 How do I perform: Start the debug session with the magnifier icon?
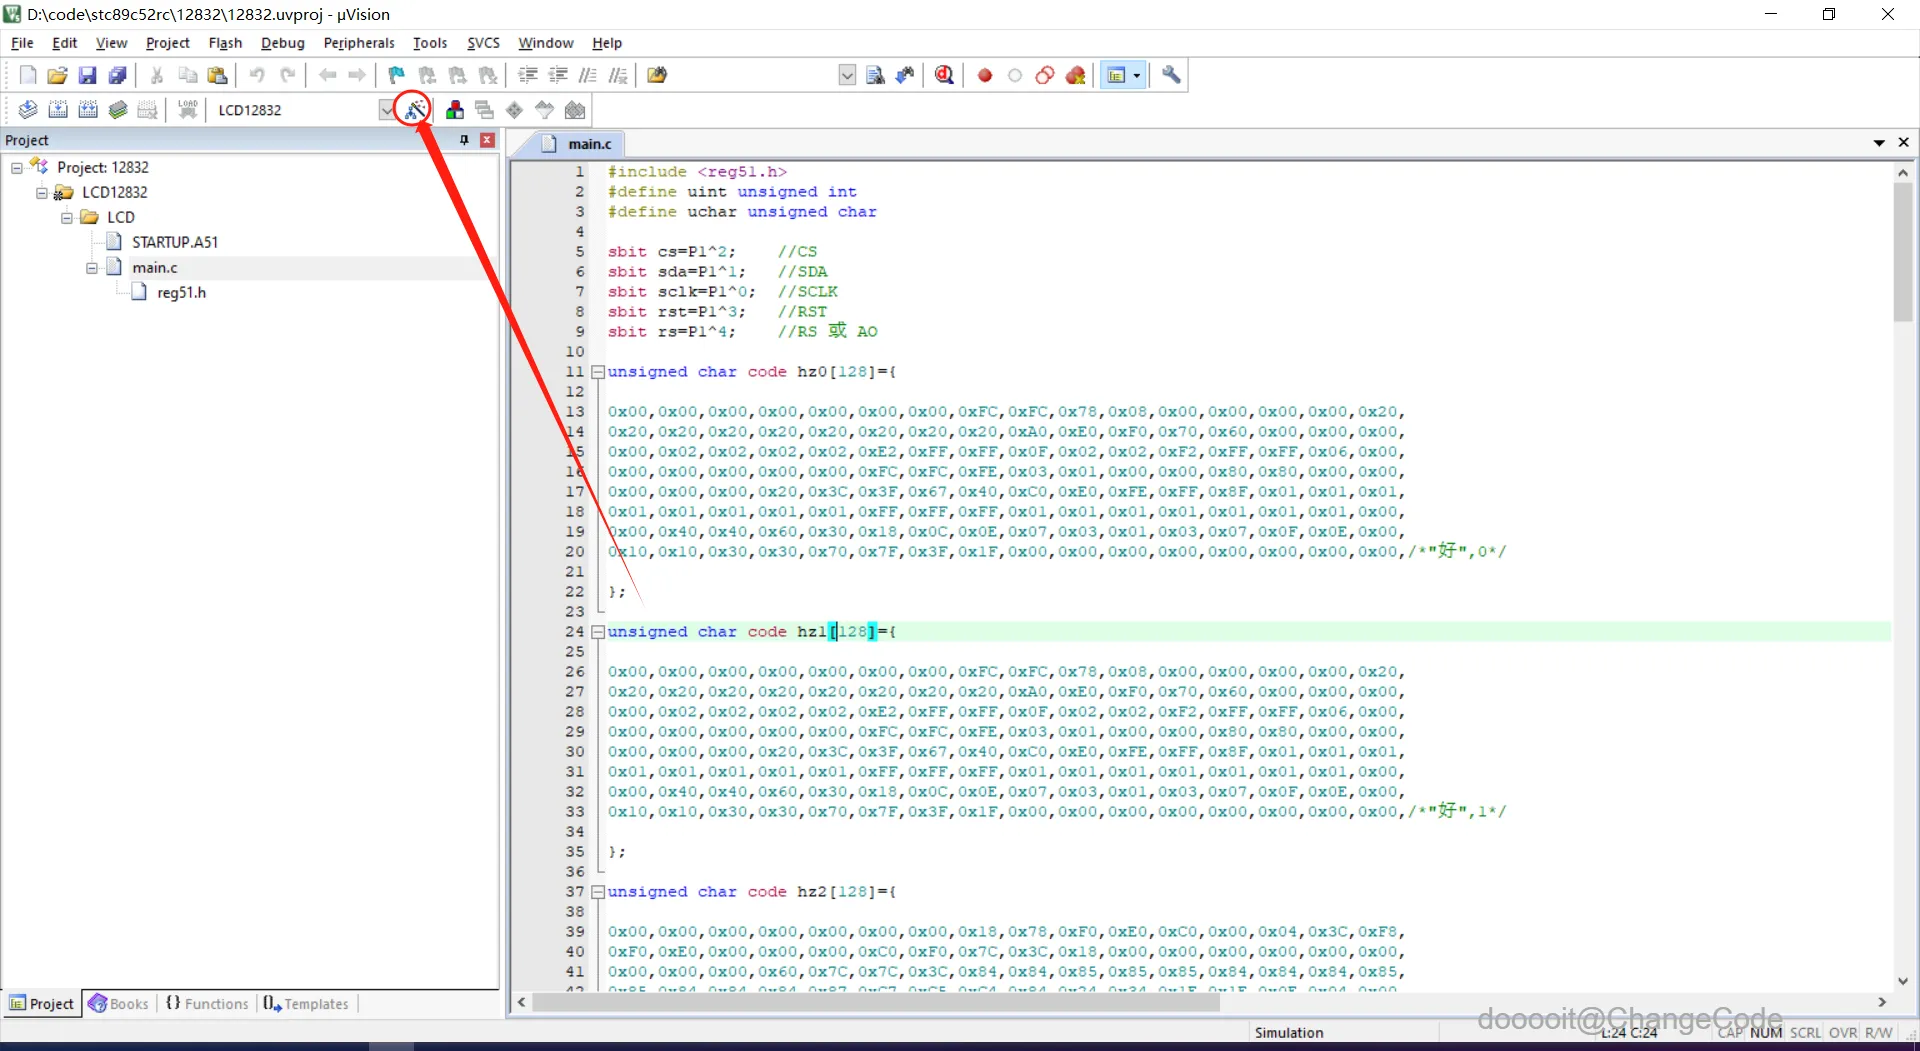[x=944, y=75]
